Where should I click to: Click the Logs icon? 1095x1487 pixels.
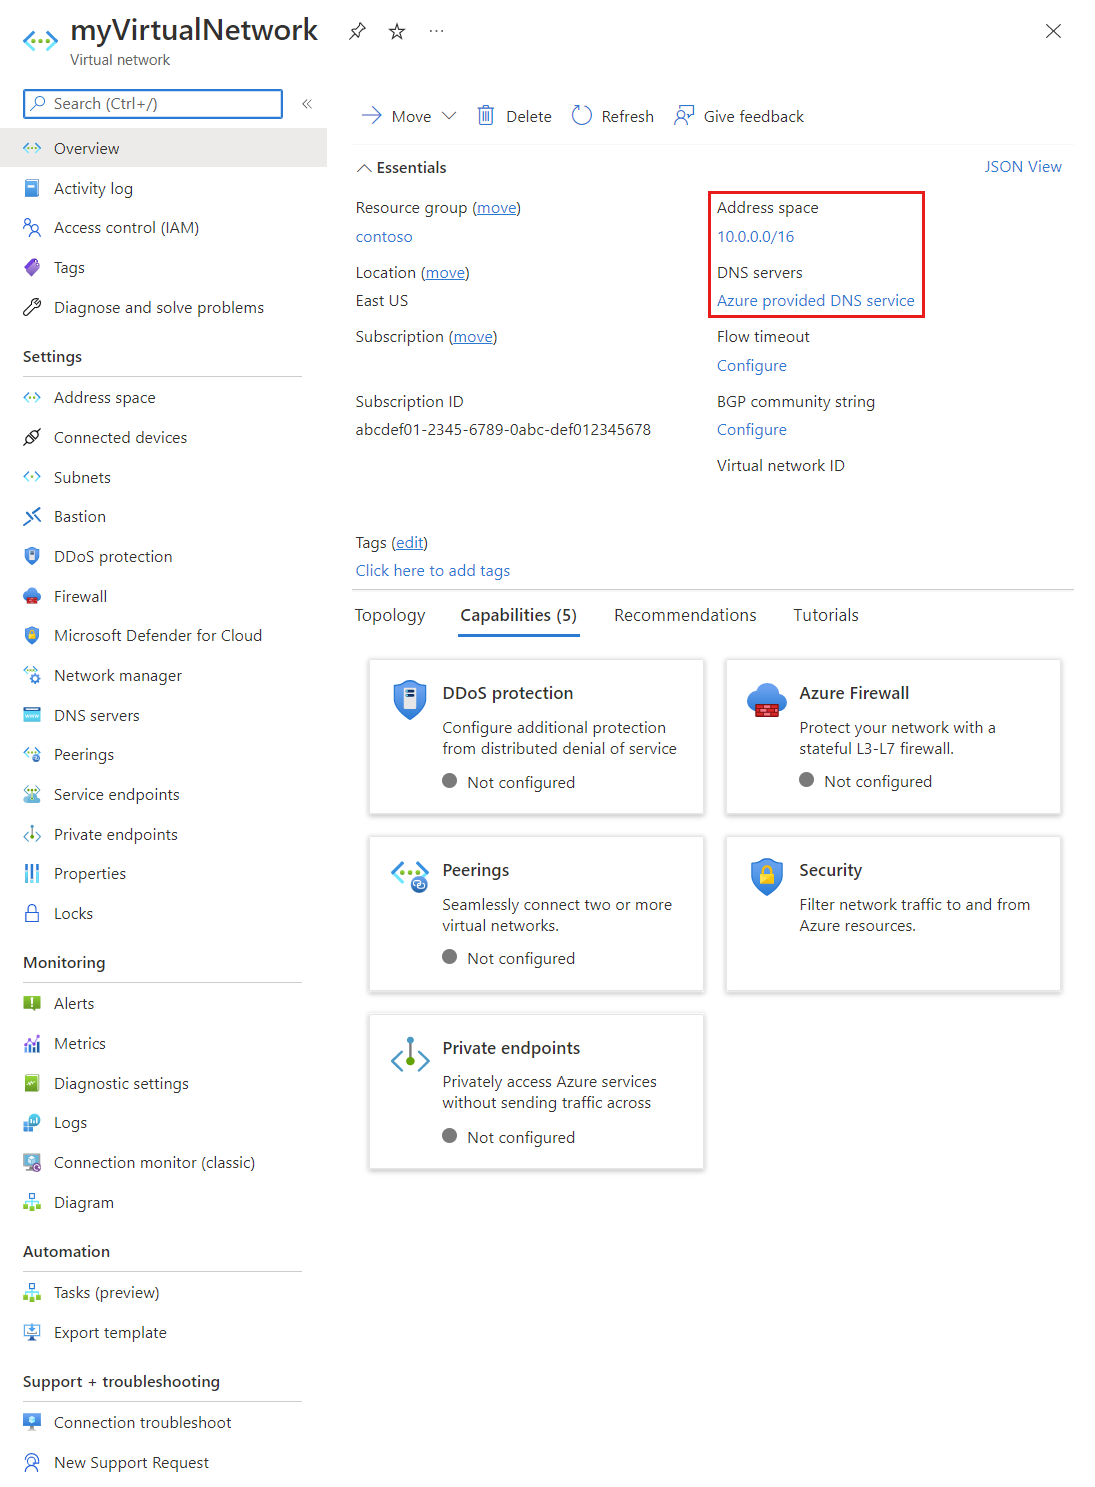tap(32, 1123)
